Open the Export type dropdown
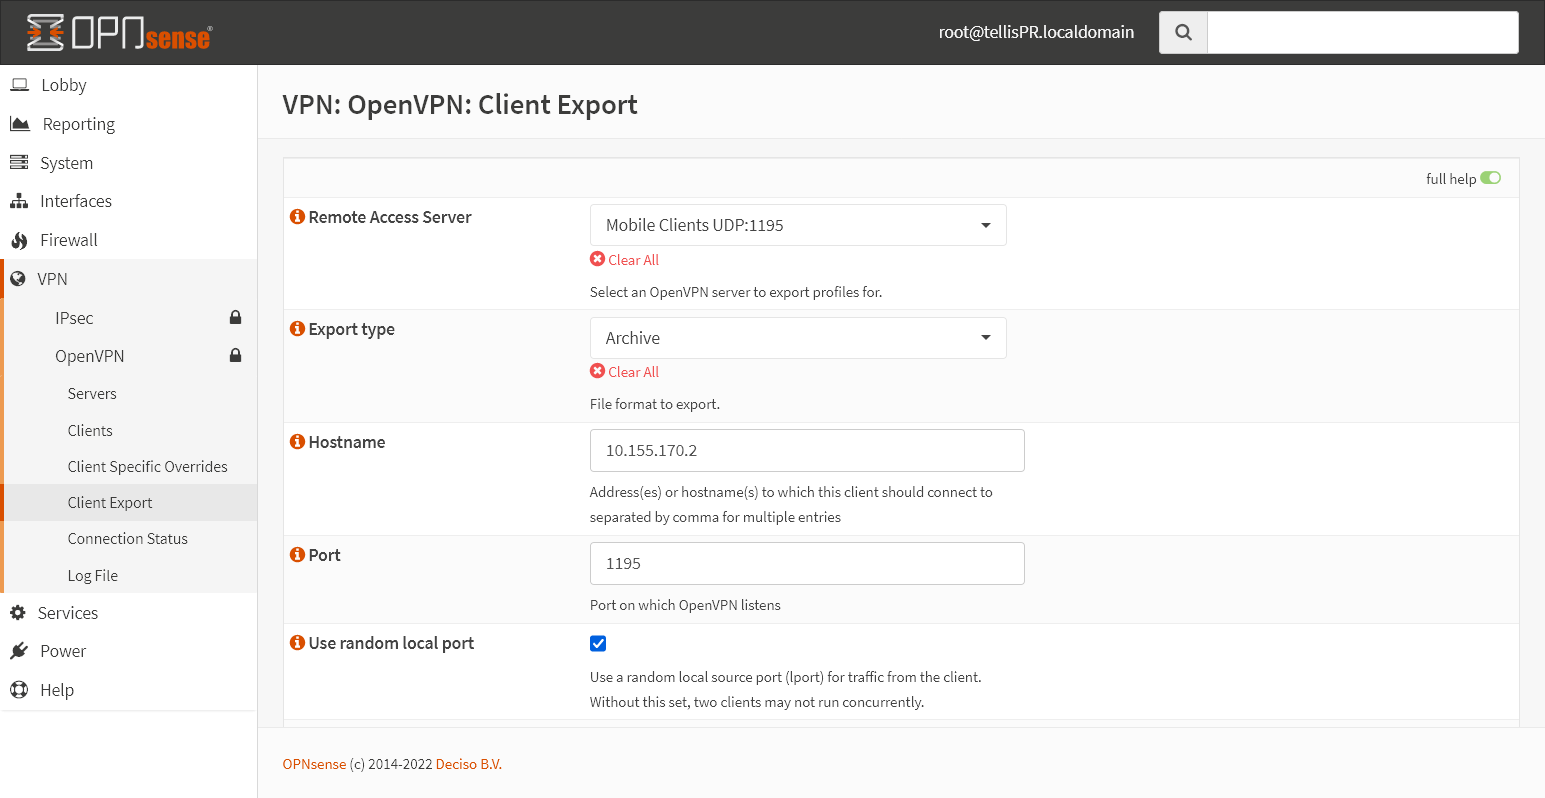Viewport: 1545px width, 798px height. [x=797, y=337]
